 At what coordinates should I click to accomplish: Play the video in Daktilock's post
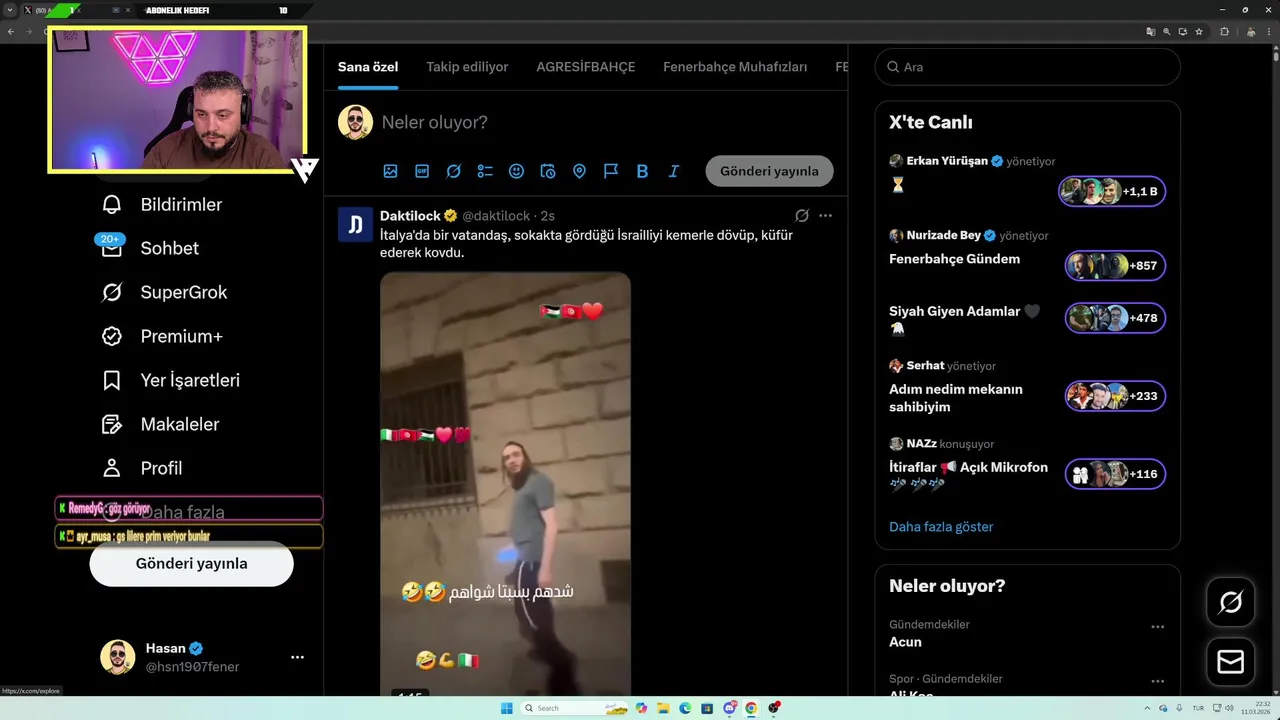505,484
